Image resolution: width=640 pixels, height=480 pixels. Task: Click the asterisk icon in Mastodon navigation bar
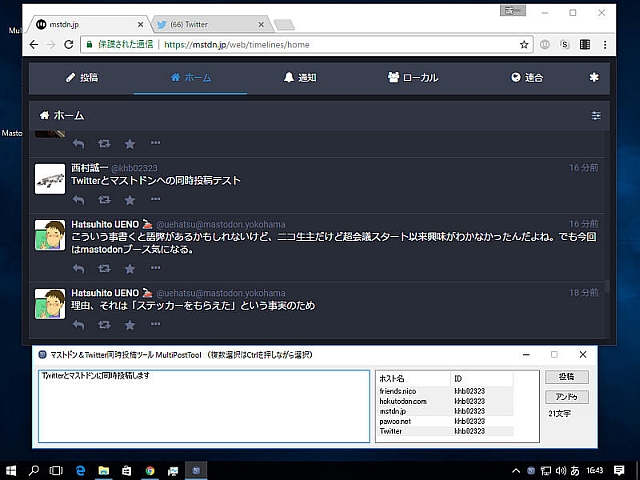(594, 77)
